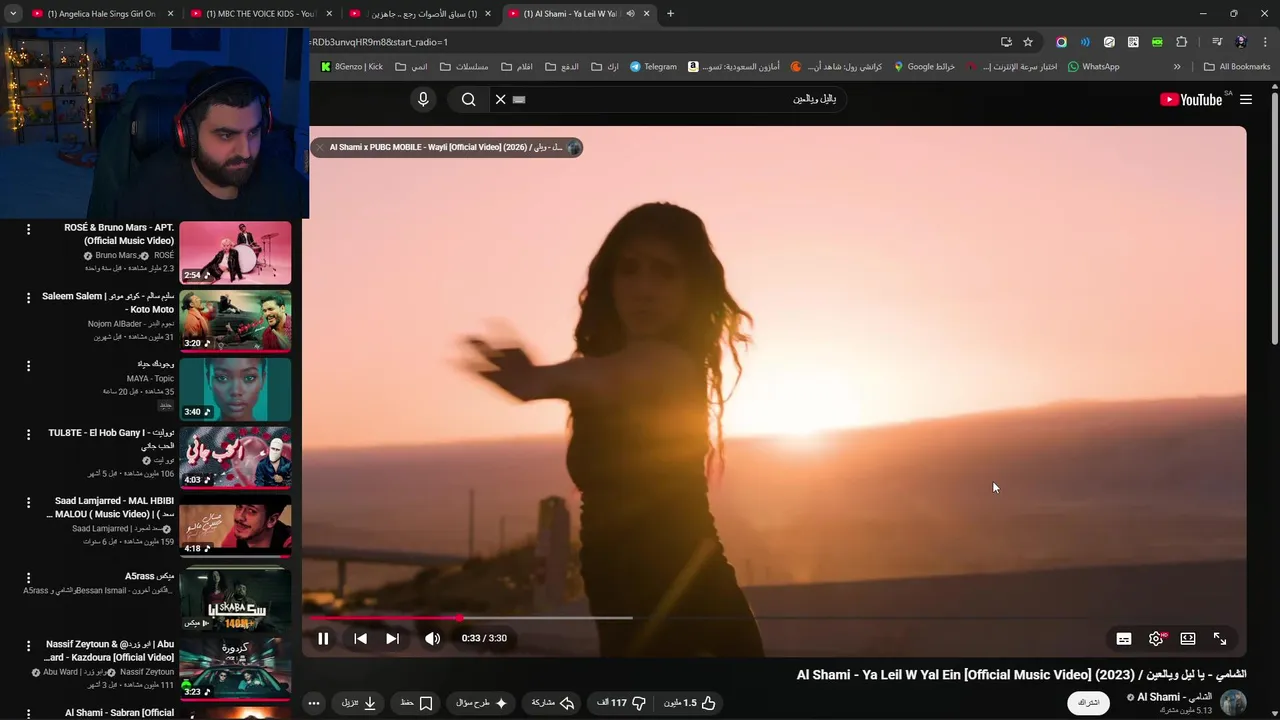Dislike the video with the thumbs down

622,703
